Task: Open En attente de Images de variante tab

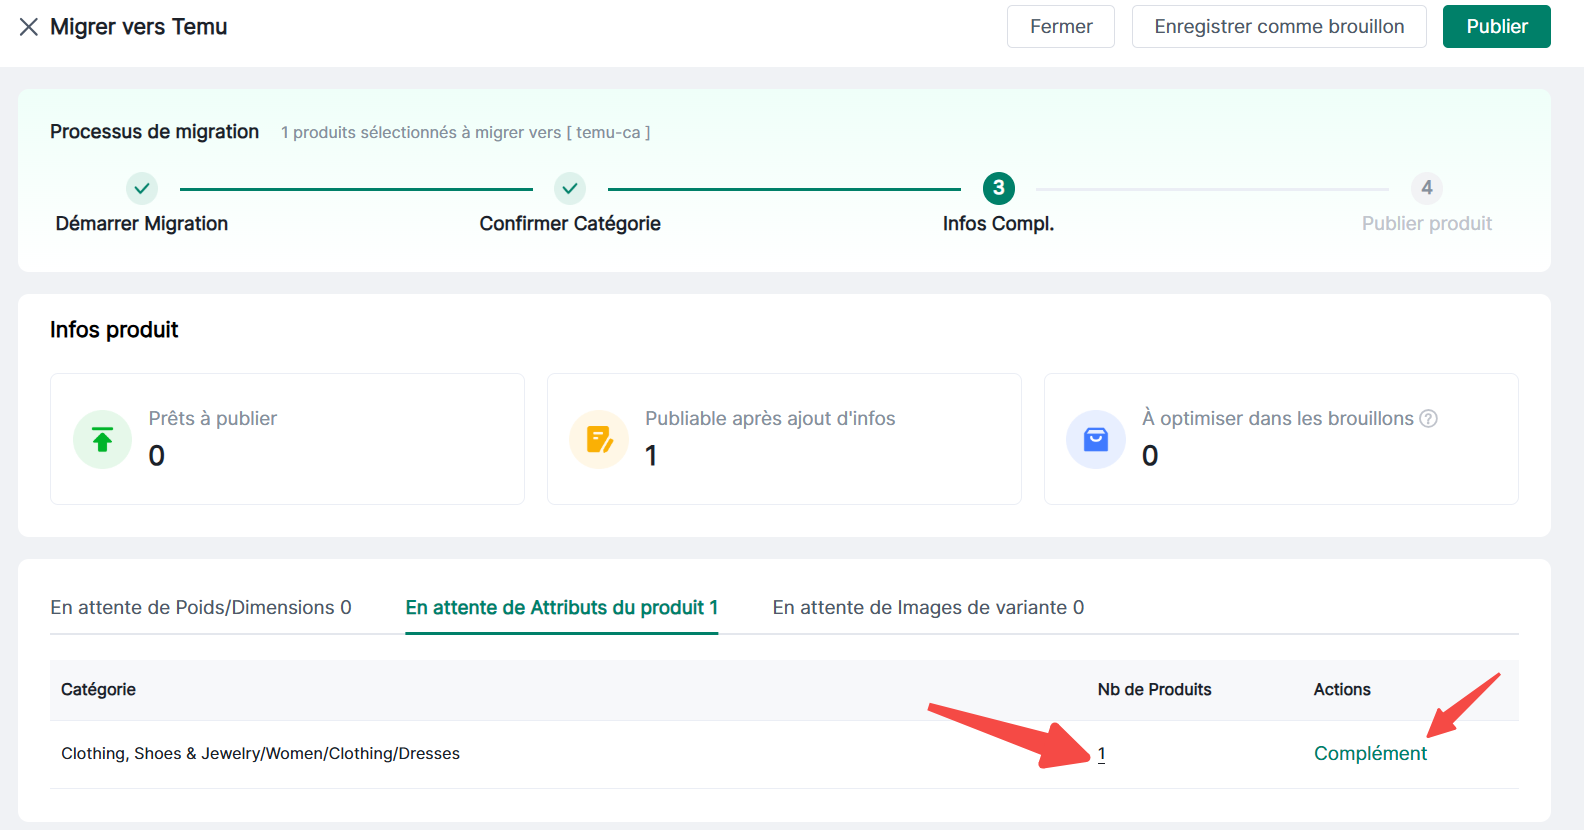Action: pos(927,608)
